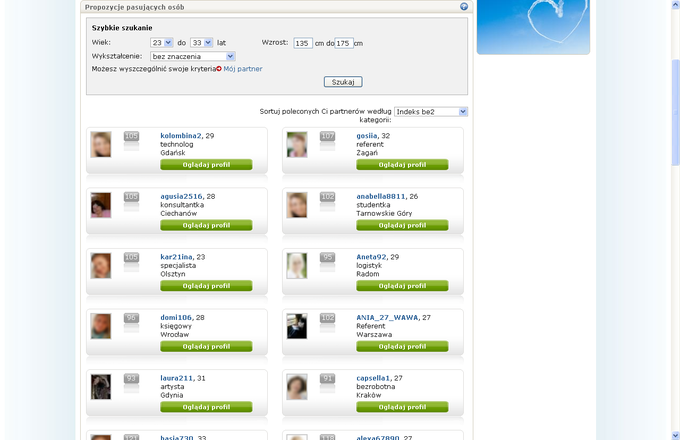Click the index badge 102 for anabella8811
680x440 pixels.
click(327, 197)
